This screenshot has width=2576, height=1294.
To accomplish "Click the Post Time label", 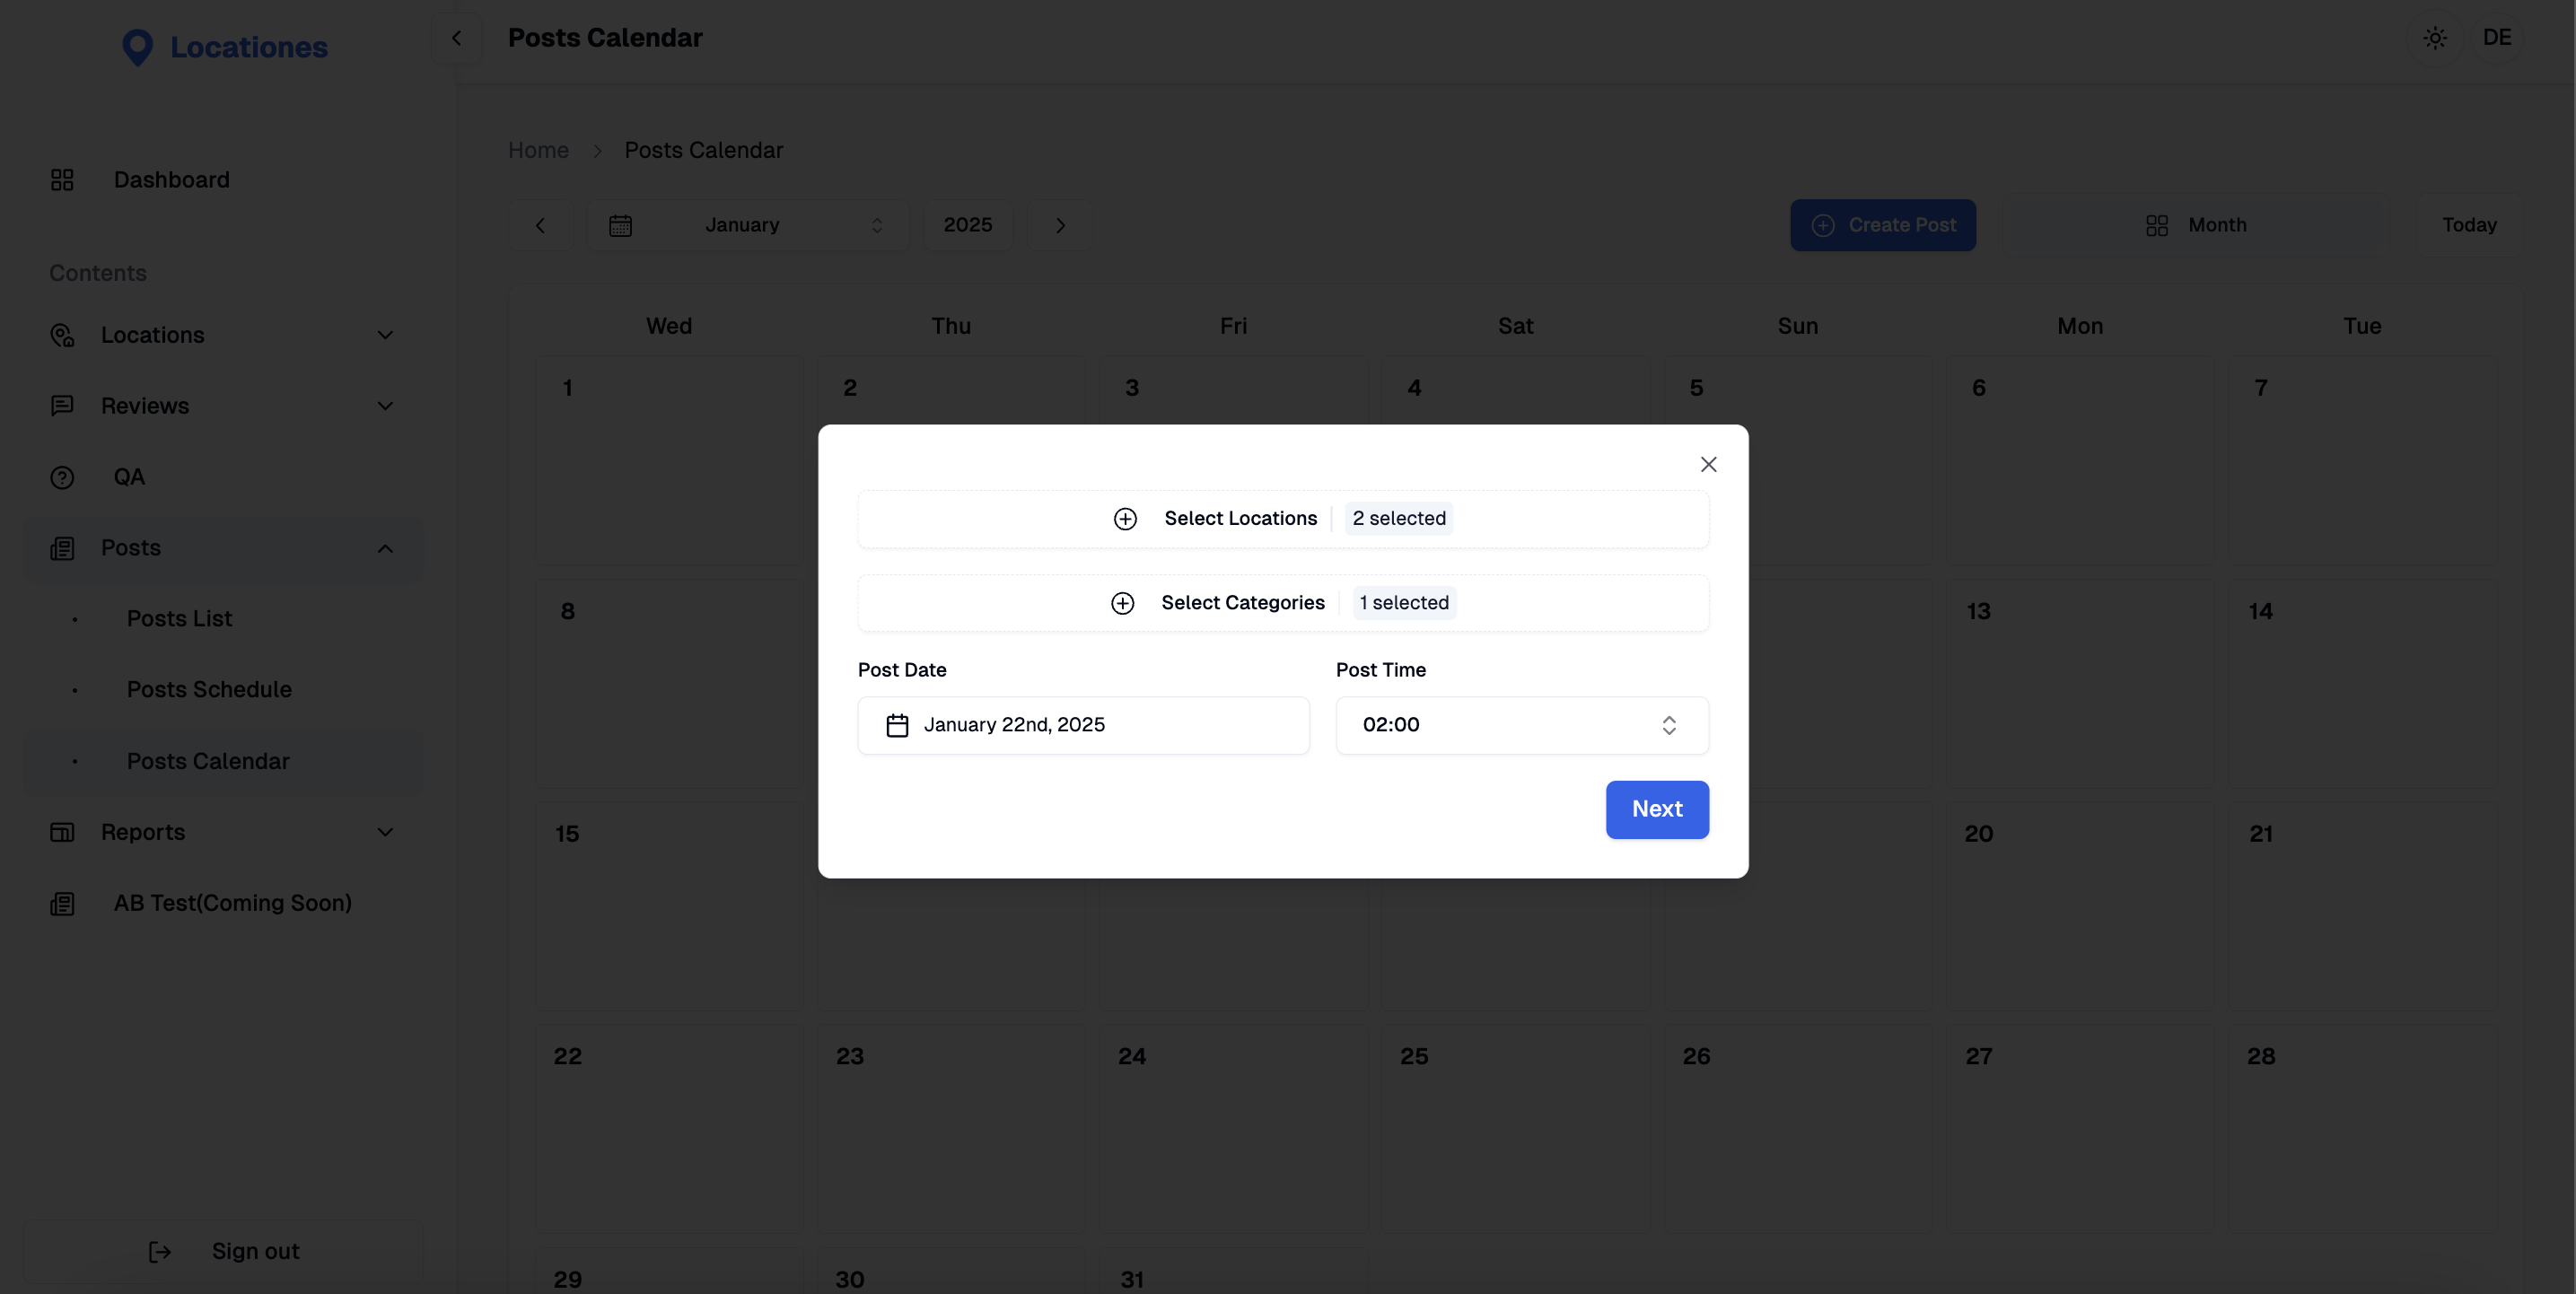I will (1381, 670).
